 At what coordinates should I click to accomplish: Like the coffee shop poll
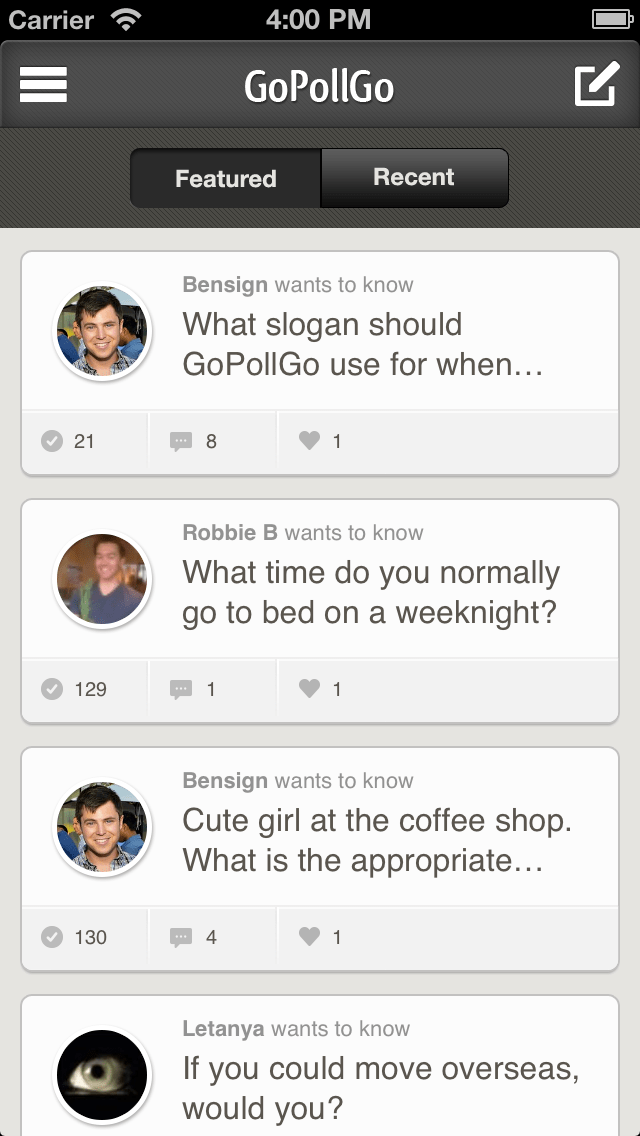coord(310,937)
